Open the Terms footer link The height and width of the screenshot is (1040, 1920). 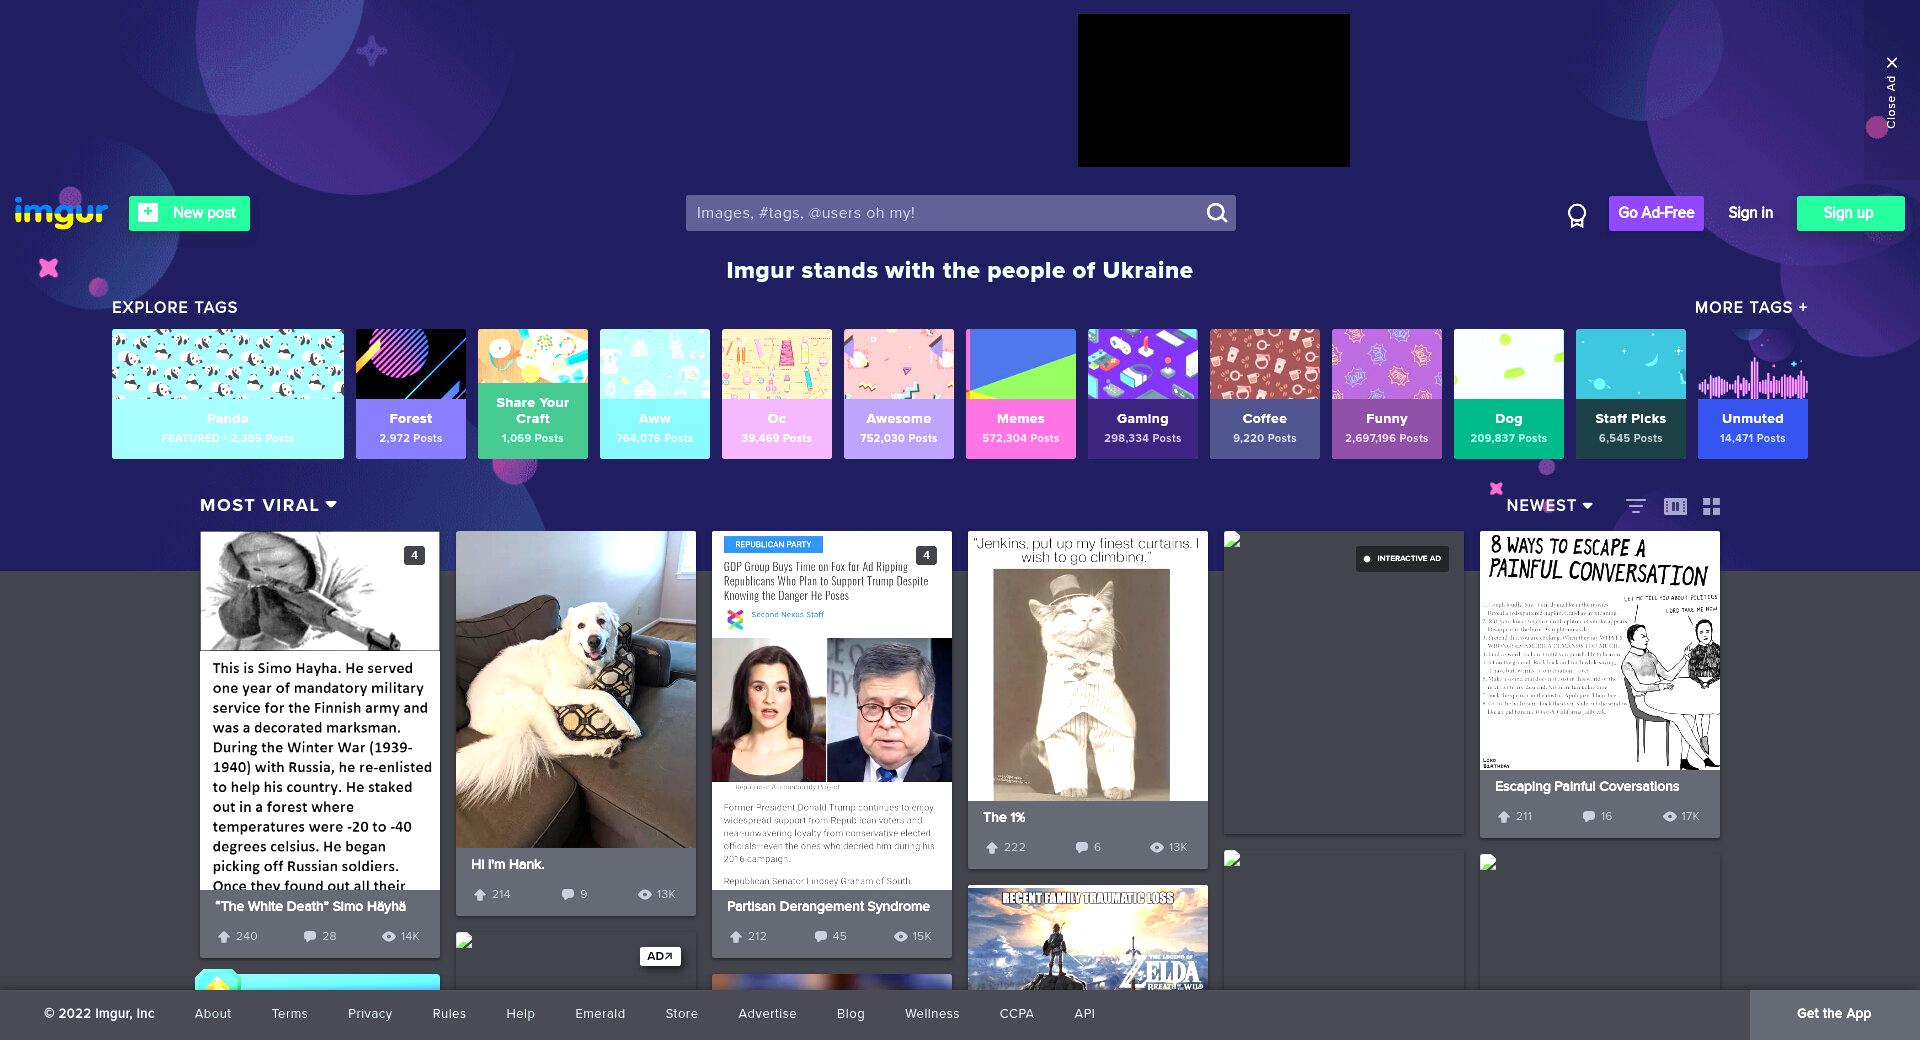click(290, 1014)
